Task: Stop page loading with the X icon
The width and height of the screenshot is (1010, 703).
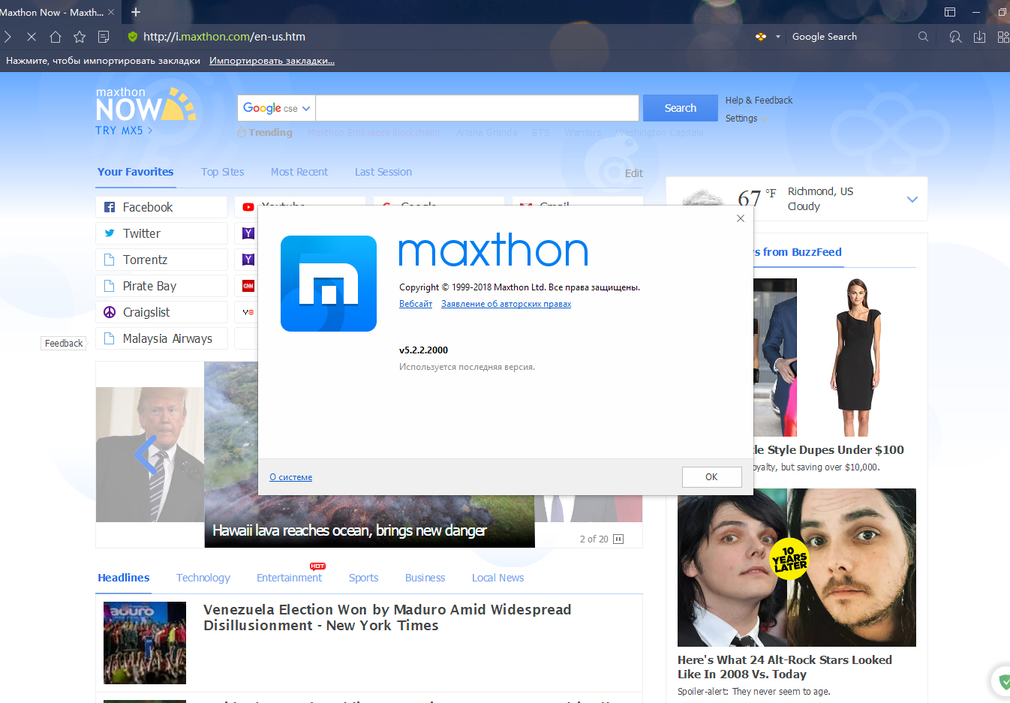Action: coord(31,37)
